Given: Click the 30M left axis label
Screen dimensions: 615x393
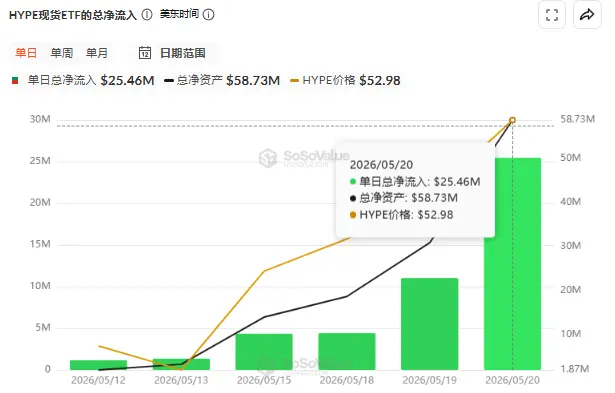Looking at the screenshot, I should [x=40, y=119].
